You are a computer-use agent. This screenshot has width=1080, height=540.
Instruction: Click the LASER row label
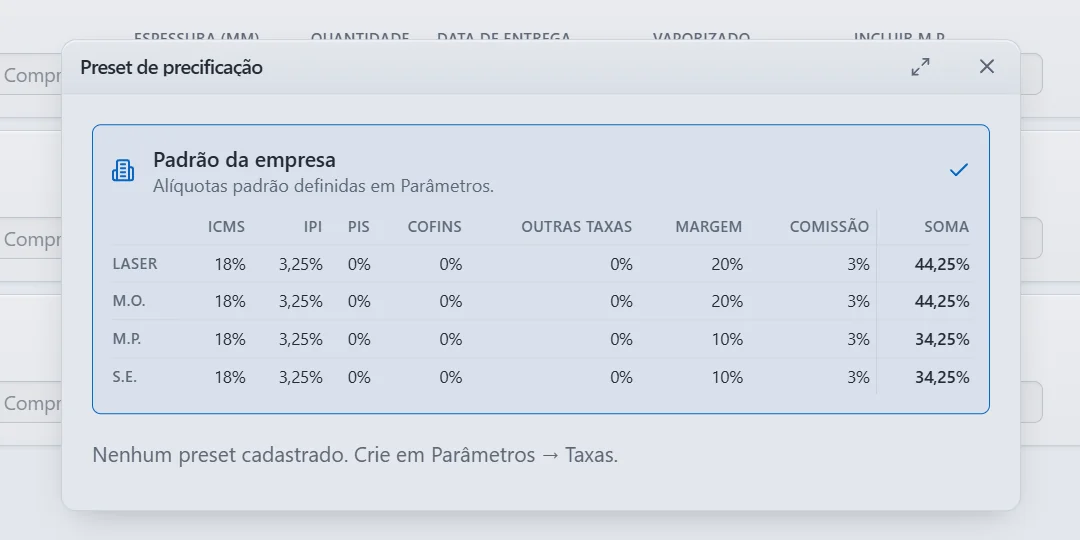[x=135, y=264]
